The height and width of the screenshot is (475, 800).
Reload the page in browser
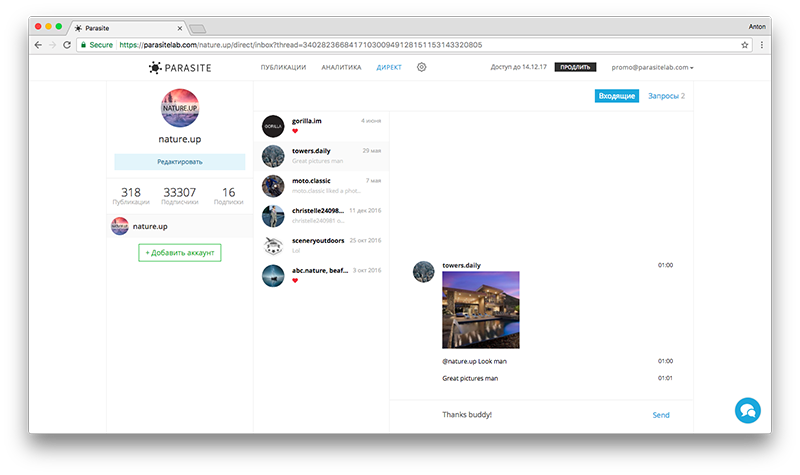(67, 45)
